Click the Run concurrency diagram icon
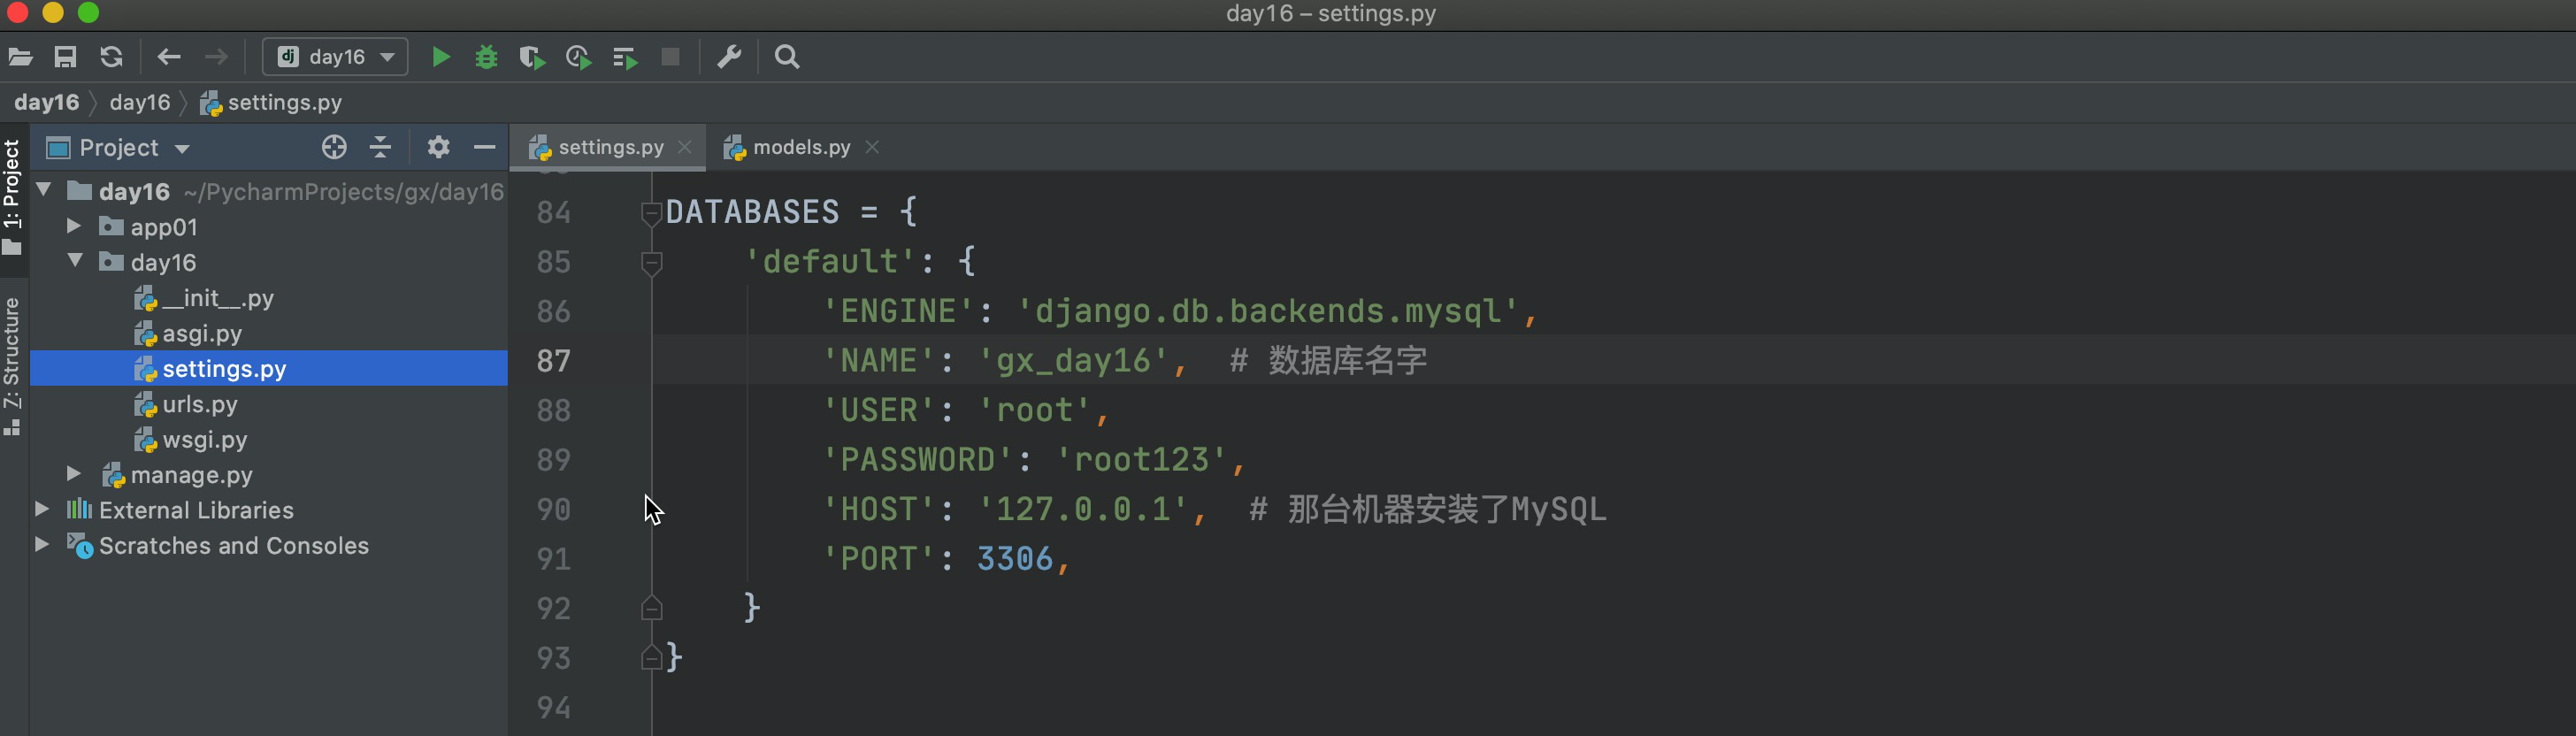 [x=625, y=58]
